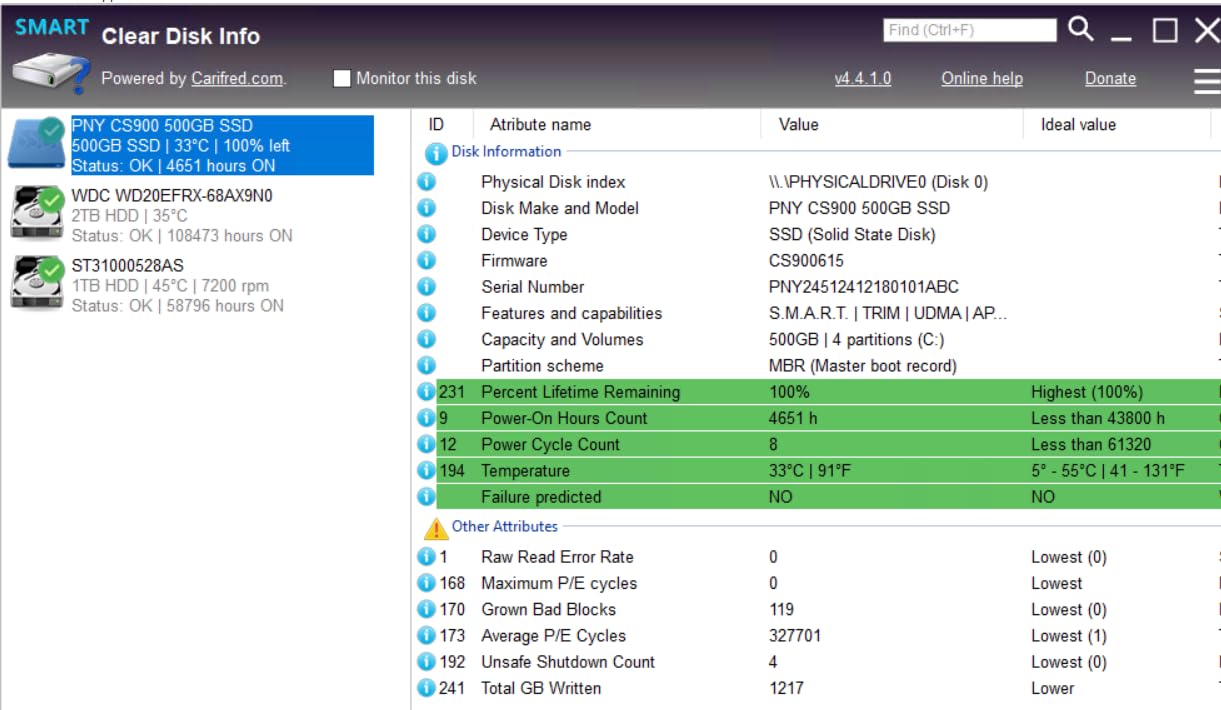
Task: Click info icon for Raw Read Error Rate
Action: 426,557
